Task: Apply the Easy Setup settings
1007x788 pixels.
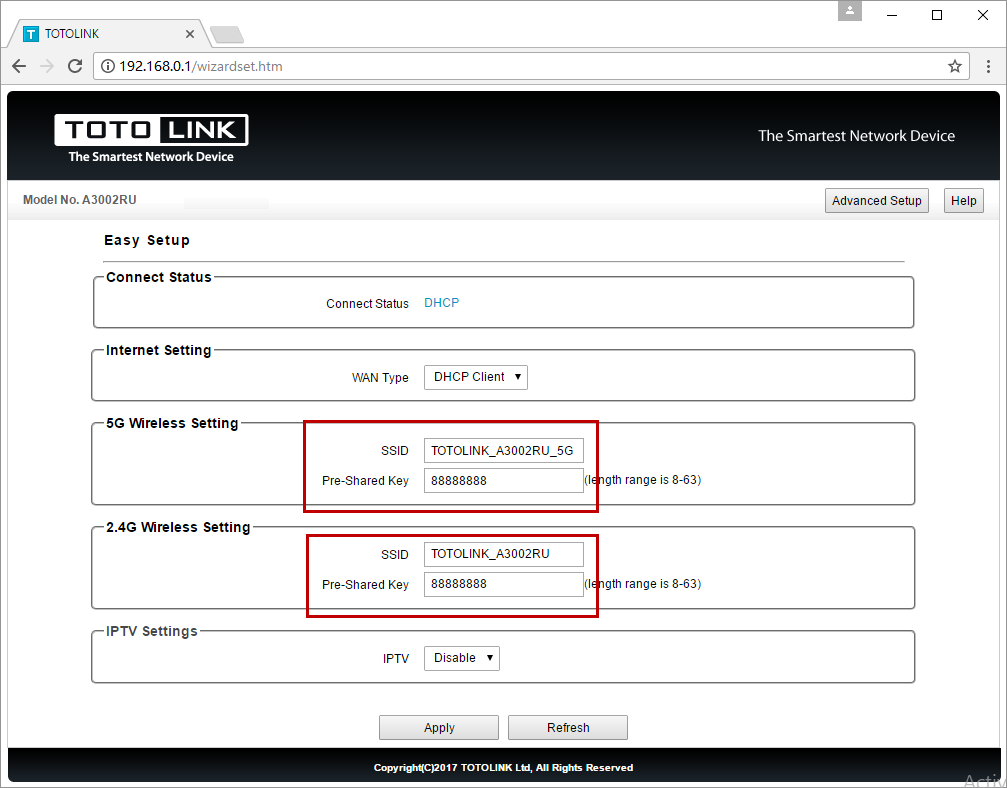Action: pyautogui.click(x=439, y=728)
